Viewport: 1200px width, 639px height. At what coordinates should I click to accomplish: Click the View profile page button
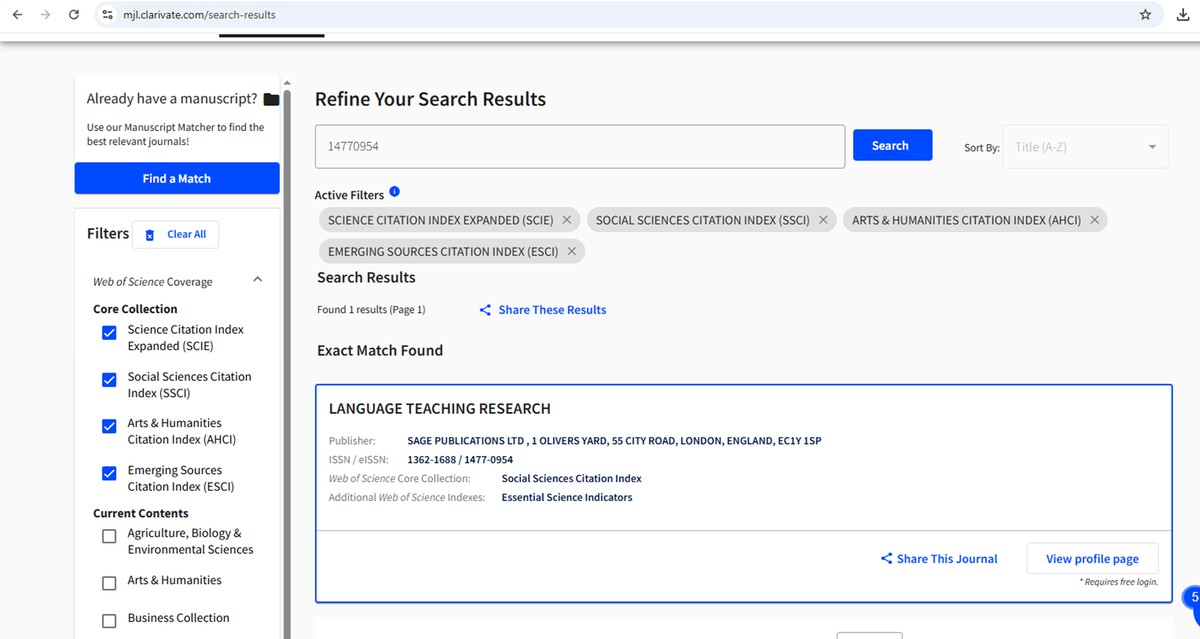(x=1092, y=559)
